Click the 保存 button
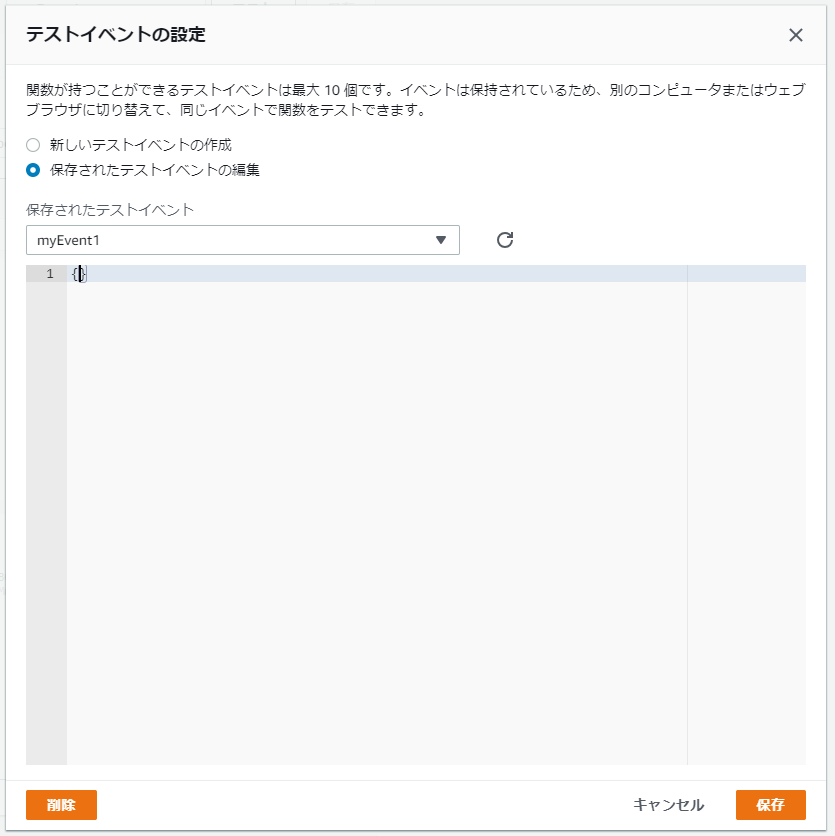 click(770, 805)
